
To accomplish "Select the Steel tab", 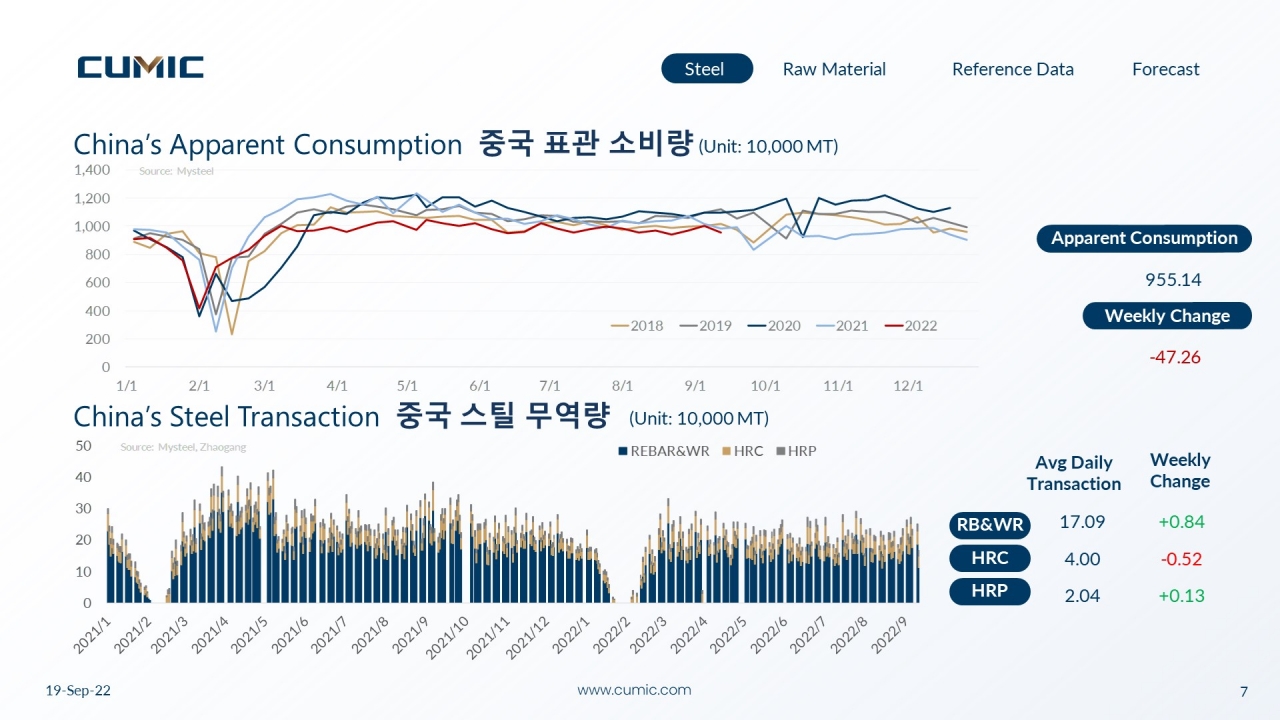I will 706,68.
